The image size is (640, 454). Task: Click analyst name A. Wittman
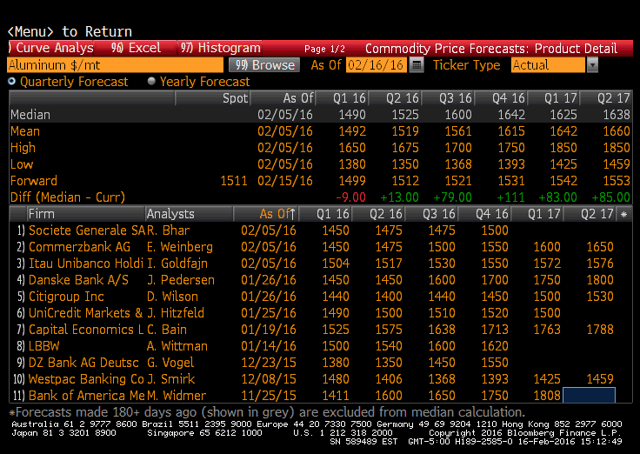(x=177, y=346)
